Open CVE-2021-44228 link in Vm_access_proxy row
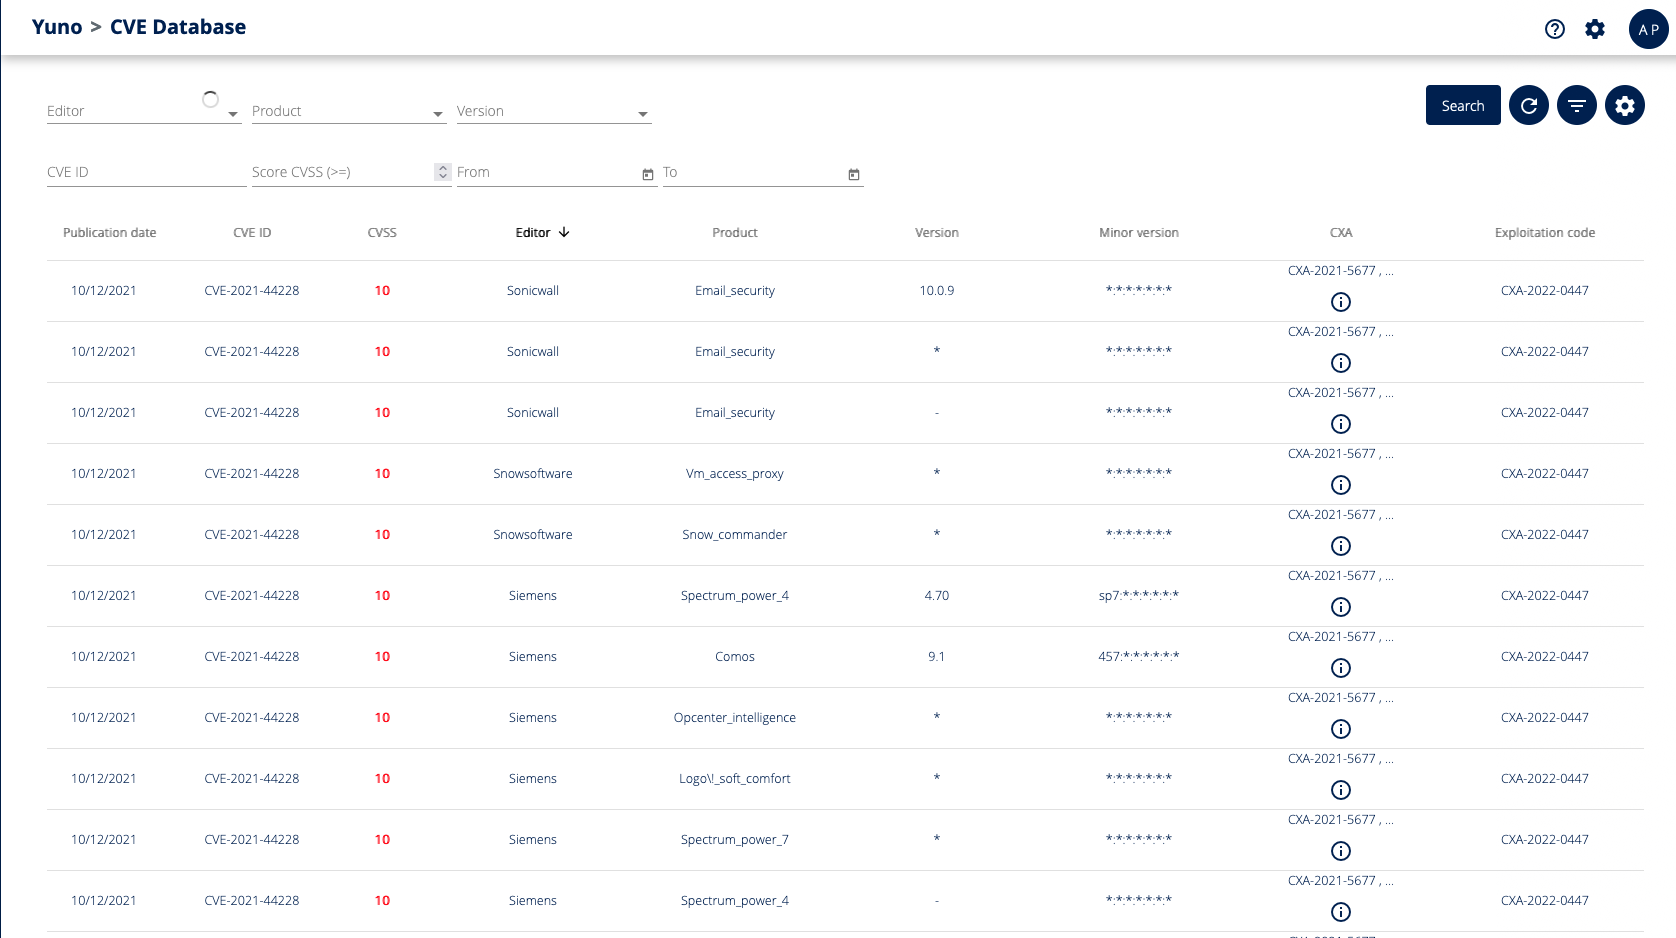1676x938 pixels. pyautogui.click(x=252, y=473)
